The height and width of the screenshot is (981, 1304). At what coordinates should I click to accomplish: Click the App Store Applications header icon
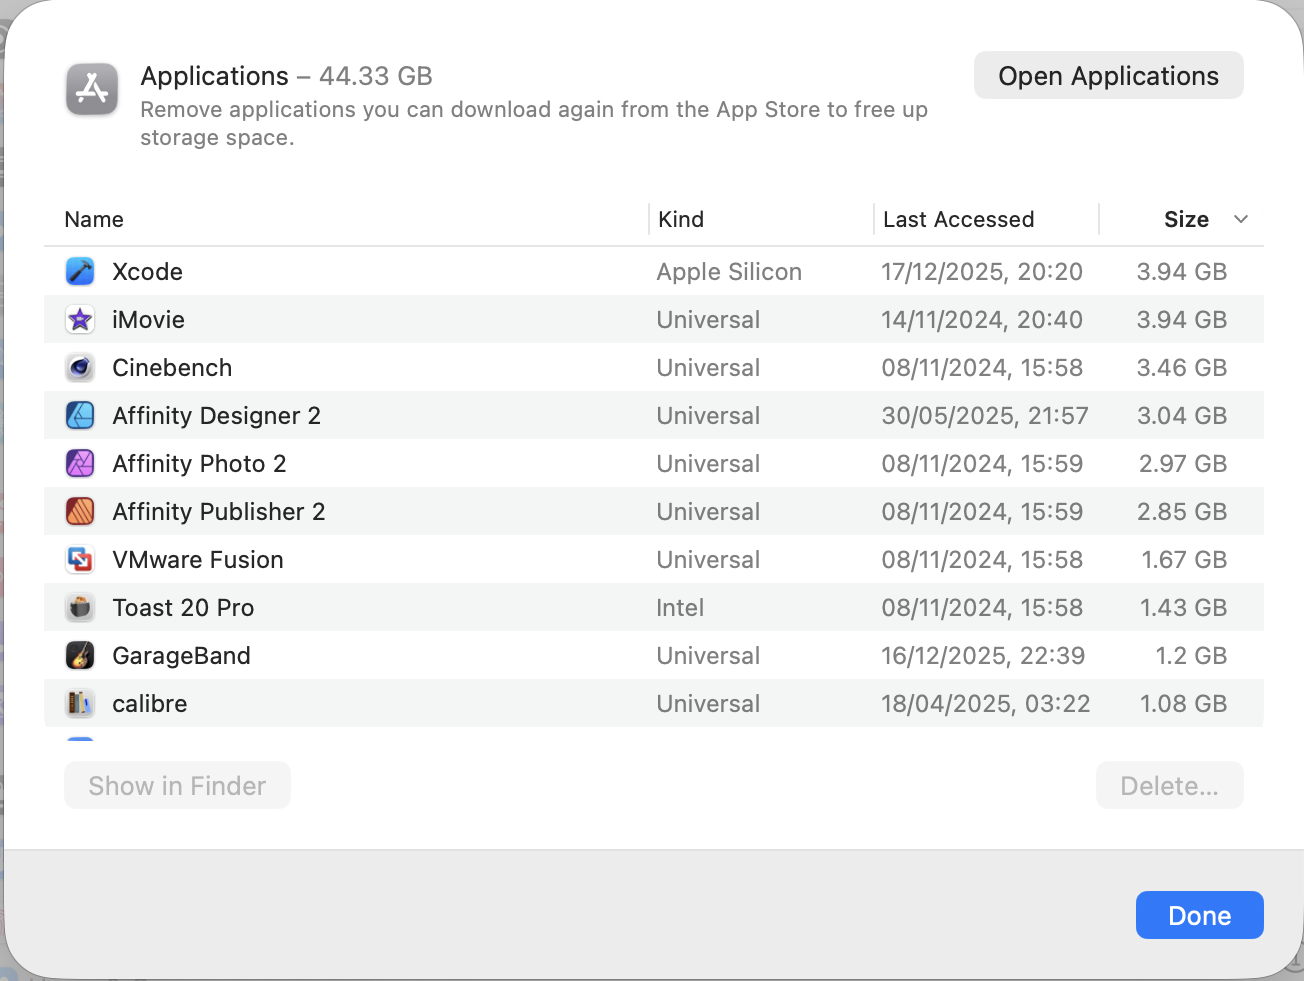92,89
